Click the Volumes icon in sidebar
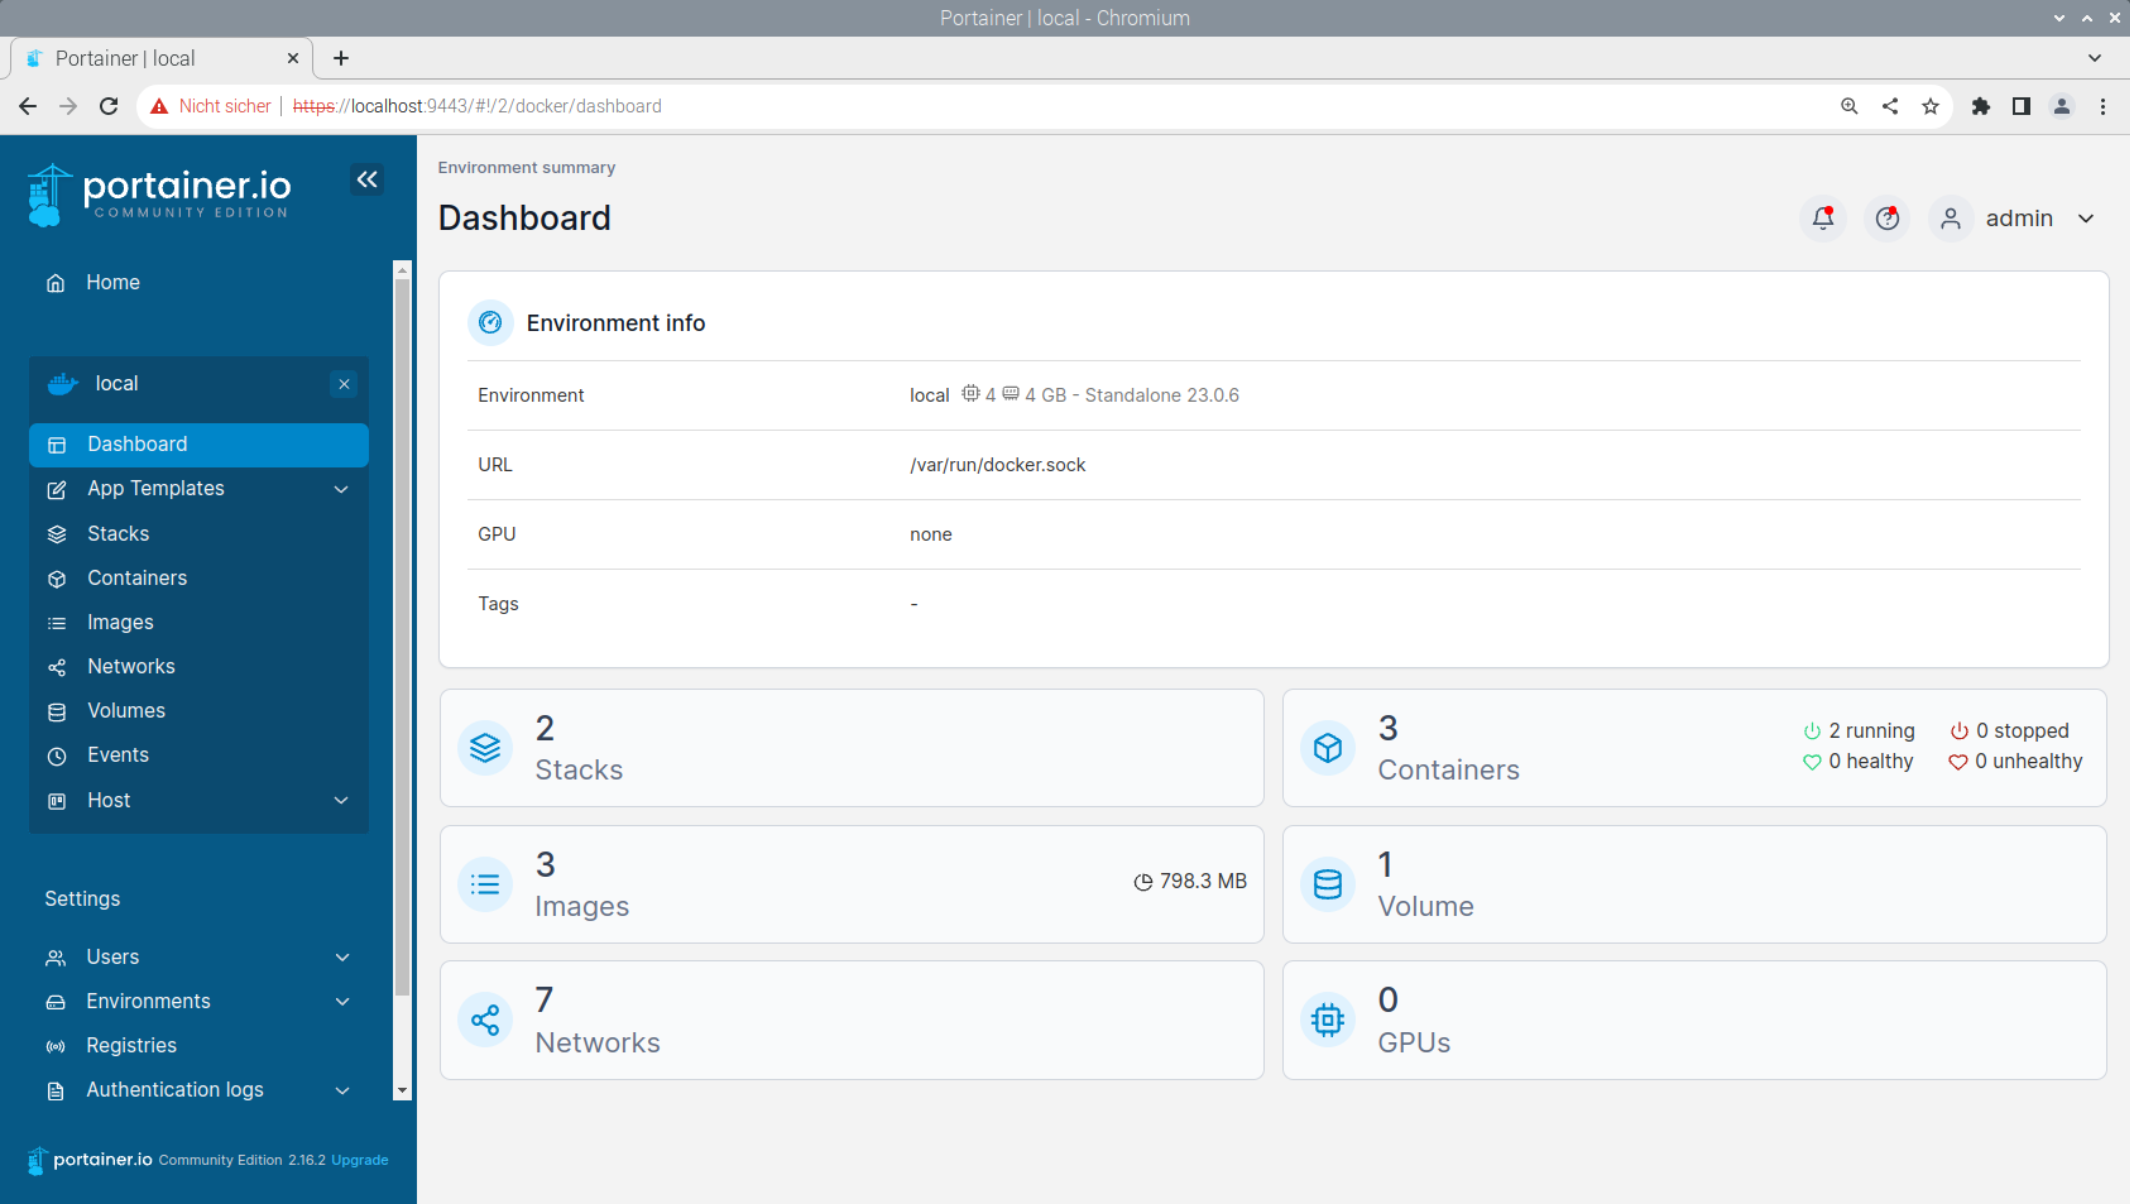 pyautogui.click(x=53, y=710)
